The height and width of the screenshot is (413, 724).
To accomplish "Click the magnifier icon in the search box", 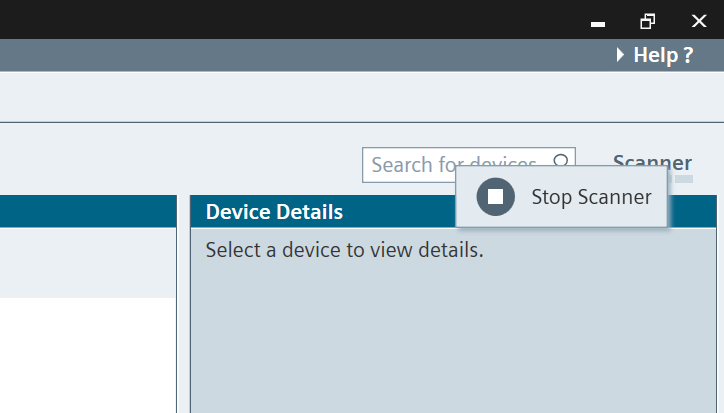I will click(561, 160).
